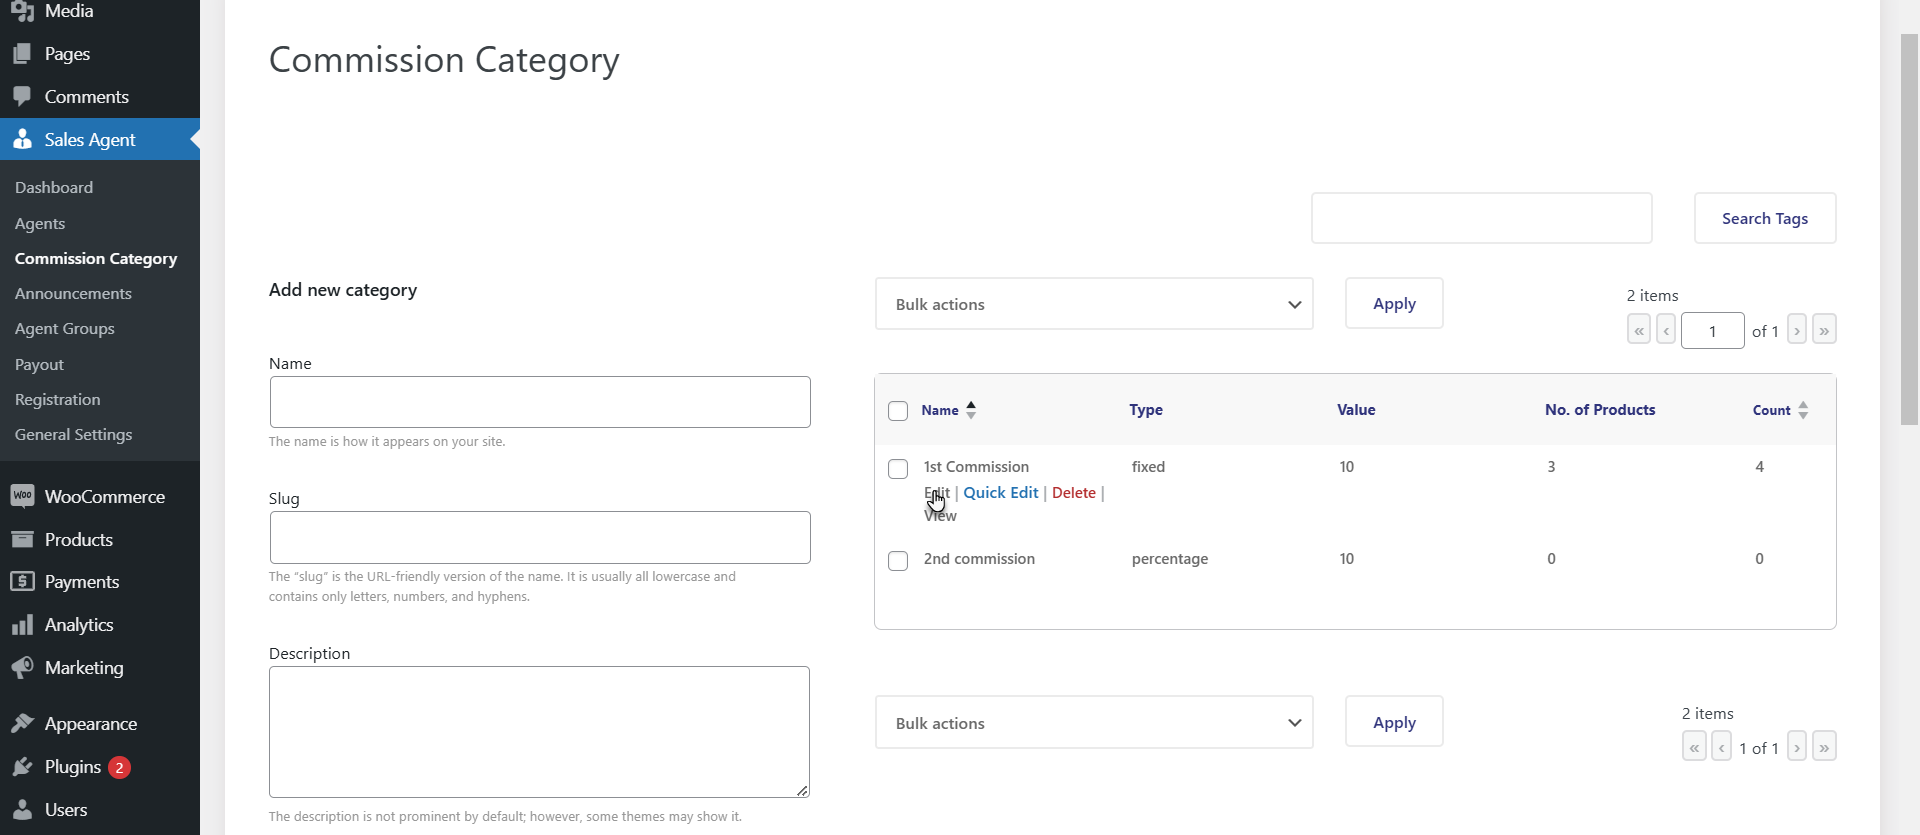Open Agent Groups submenu item

[65, 329]
